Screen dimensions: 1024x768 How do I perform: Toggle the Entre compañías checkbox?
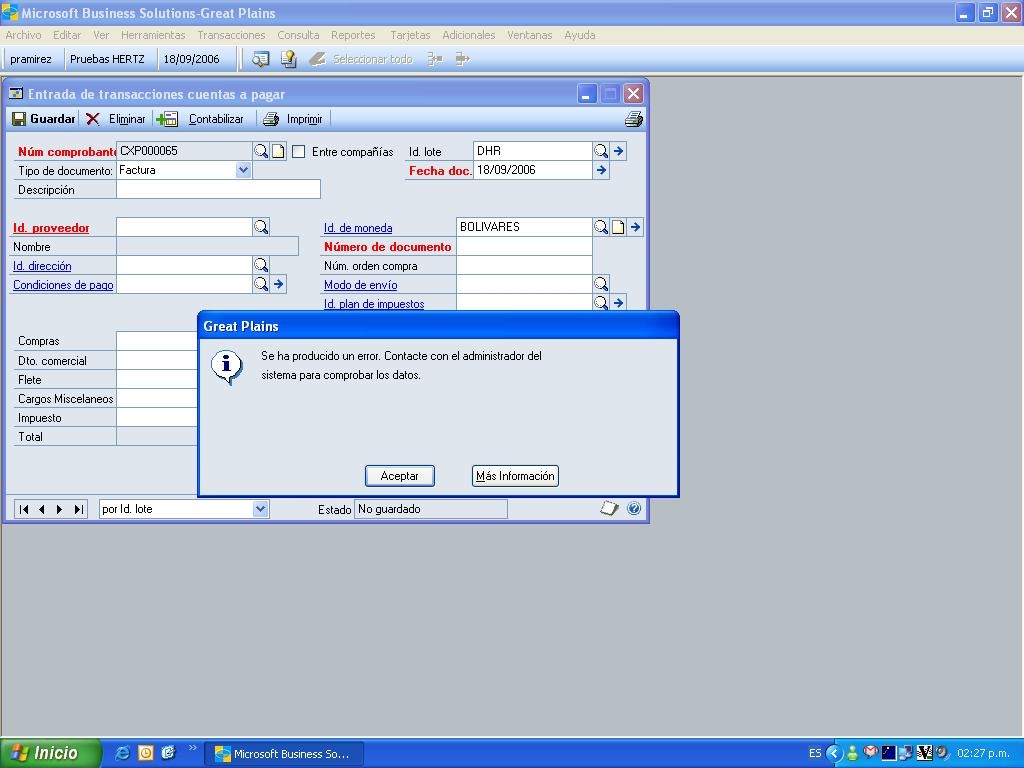click(x=298, y=152)
